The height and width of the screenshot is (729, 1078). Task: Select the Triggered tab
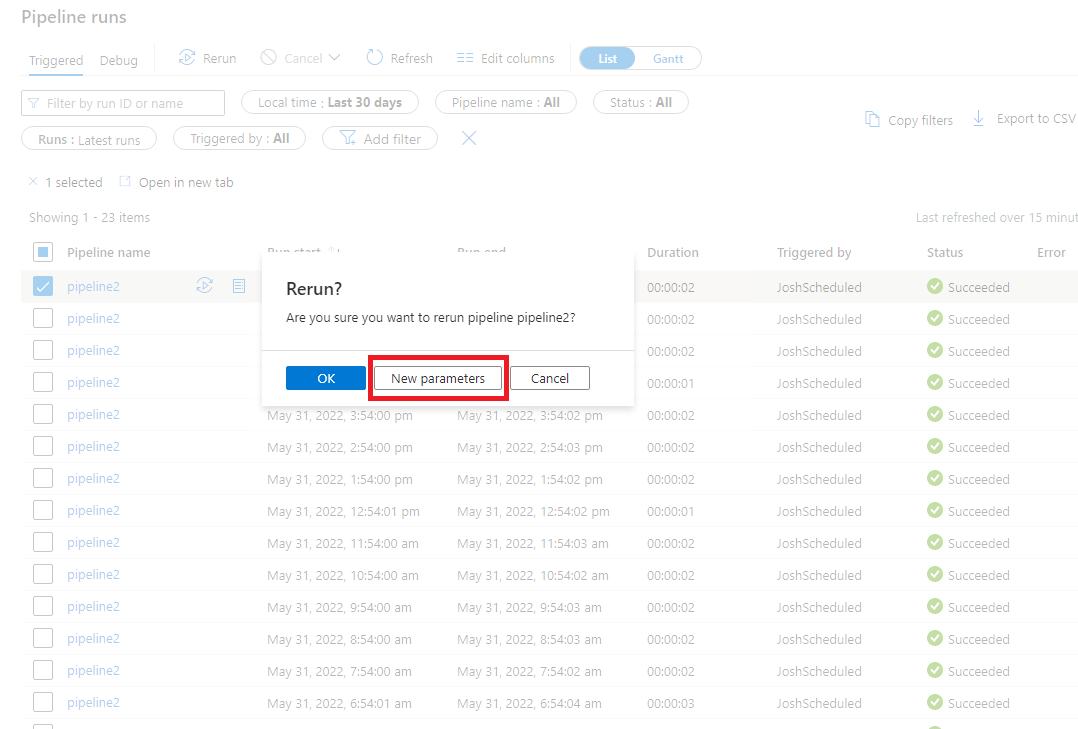click(55, 60)
